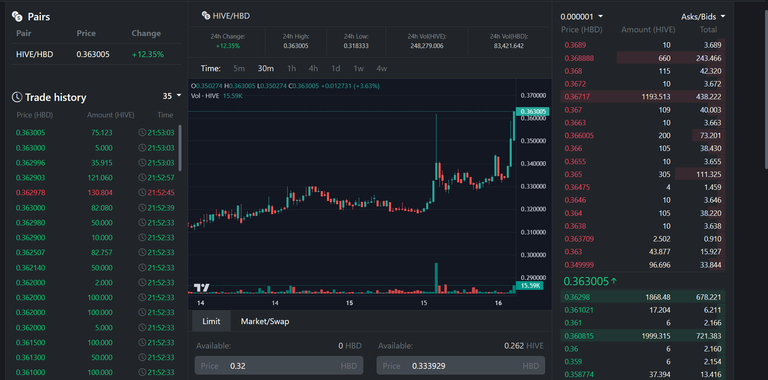Click the Price column header in Pairs
Screen dimensions: 768x380
[86, 33]
